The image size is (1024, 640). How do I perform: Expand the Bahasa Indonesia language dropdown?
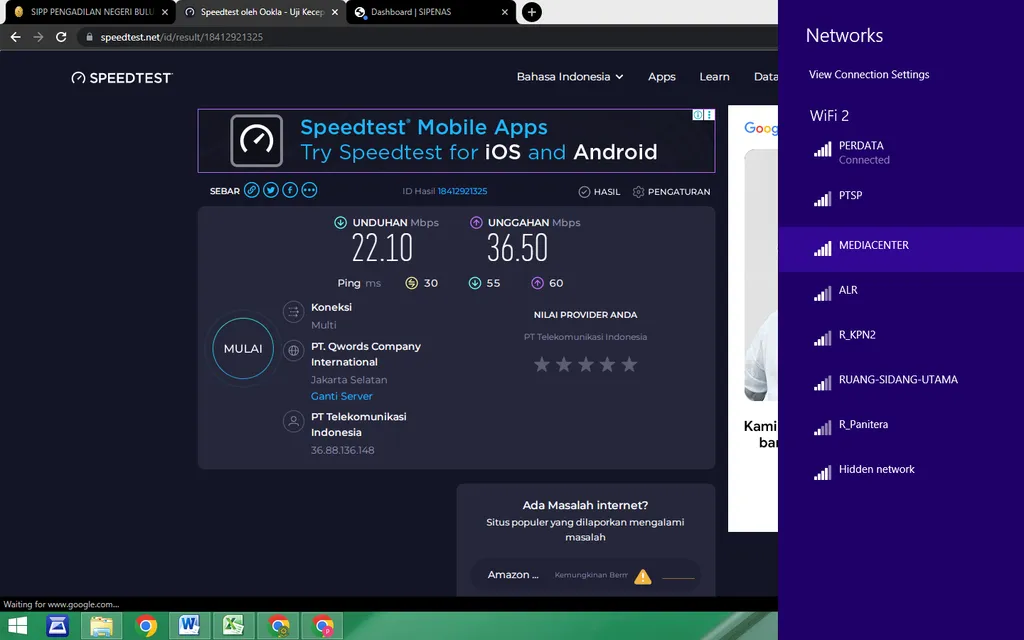point(569,77)
